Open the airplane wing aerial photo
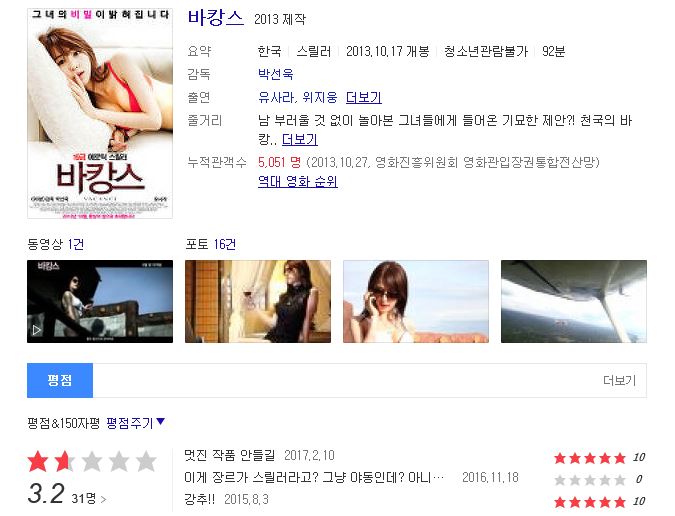This screenshot has width=675, height=516. pos(574,301)
